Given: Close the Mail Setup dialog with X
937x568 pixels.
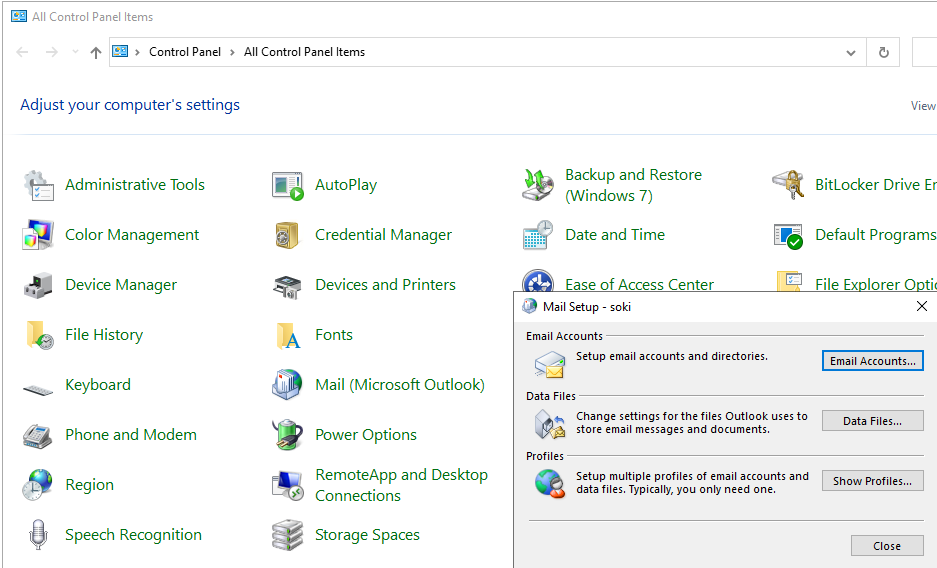Looking at the screenshot, I should pos(921,306).
